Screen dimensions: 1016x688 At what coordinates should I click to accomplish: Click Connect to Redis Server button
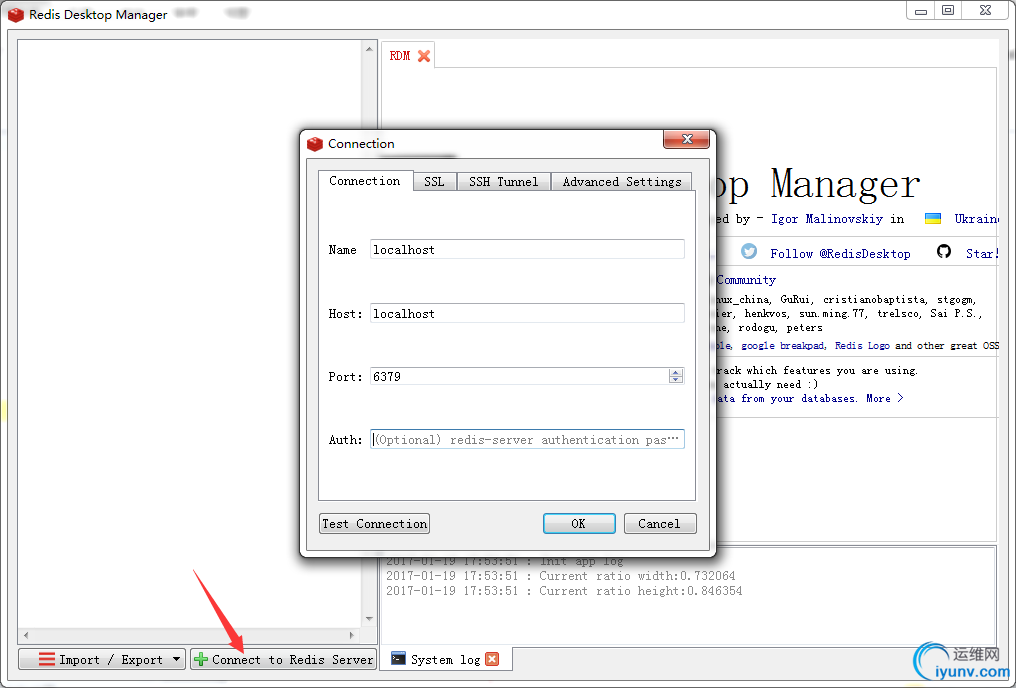[x=283, y=659]
